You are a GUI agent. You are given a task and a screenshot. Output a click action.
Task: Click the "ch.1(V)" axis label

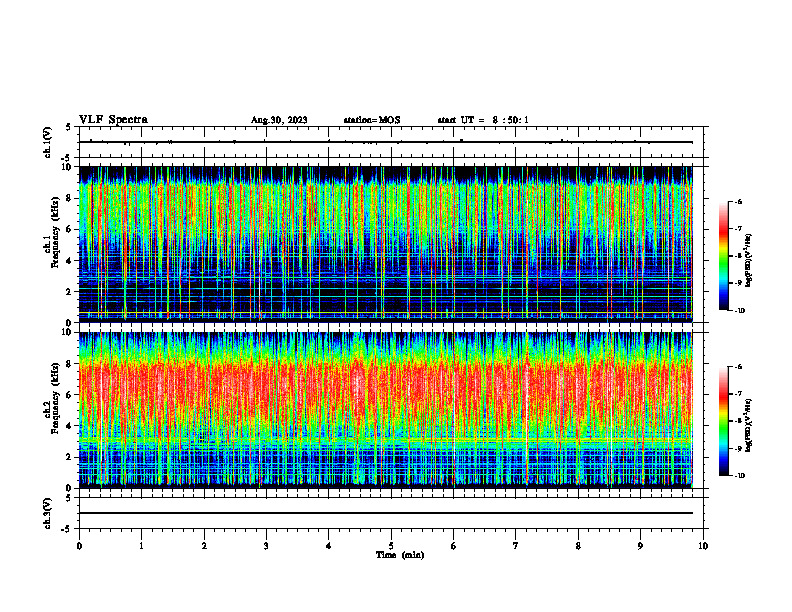[47, 142]
